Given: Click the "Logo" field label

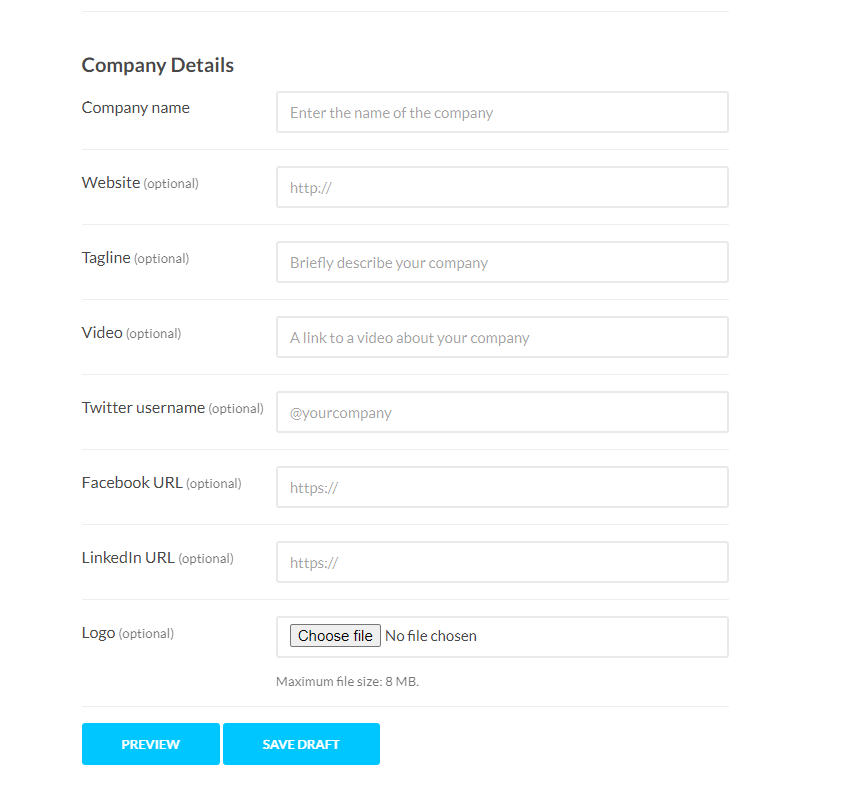Looking at the screenshot, I should [99, 633].
